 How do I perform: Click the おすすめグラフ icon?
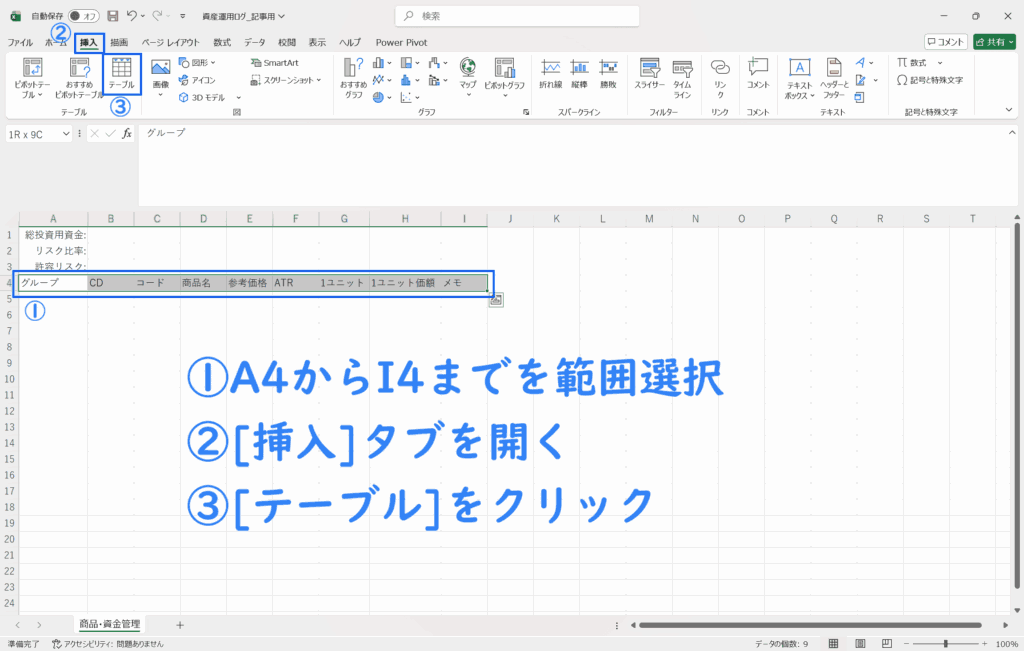pyautogui.click(x=353, y=76)
